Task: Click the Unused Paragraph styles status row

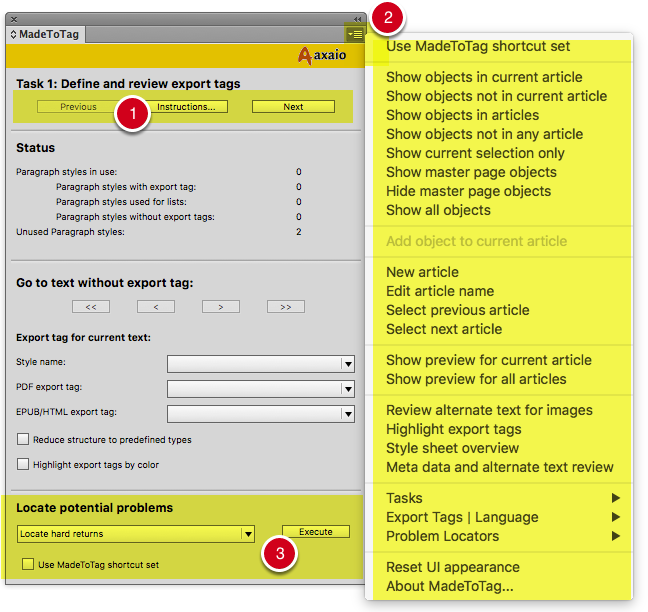Action: (159, 232)
